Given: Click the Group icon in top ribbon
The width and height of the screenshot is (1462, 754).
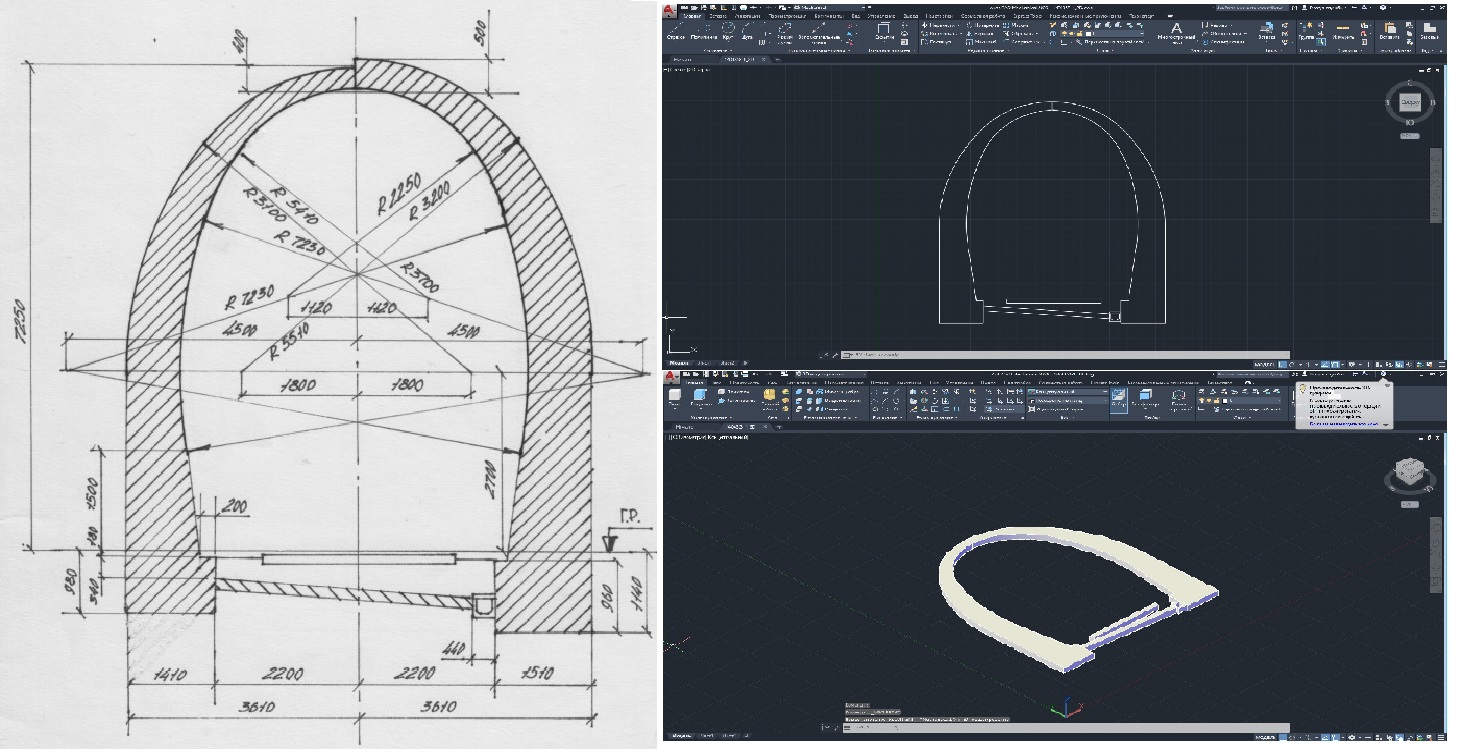Looking at the screenshot, I should (x=1306, y=31).
